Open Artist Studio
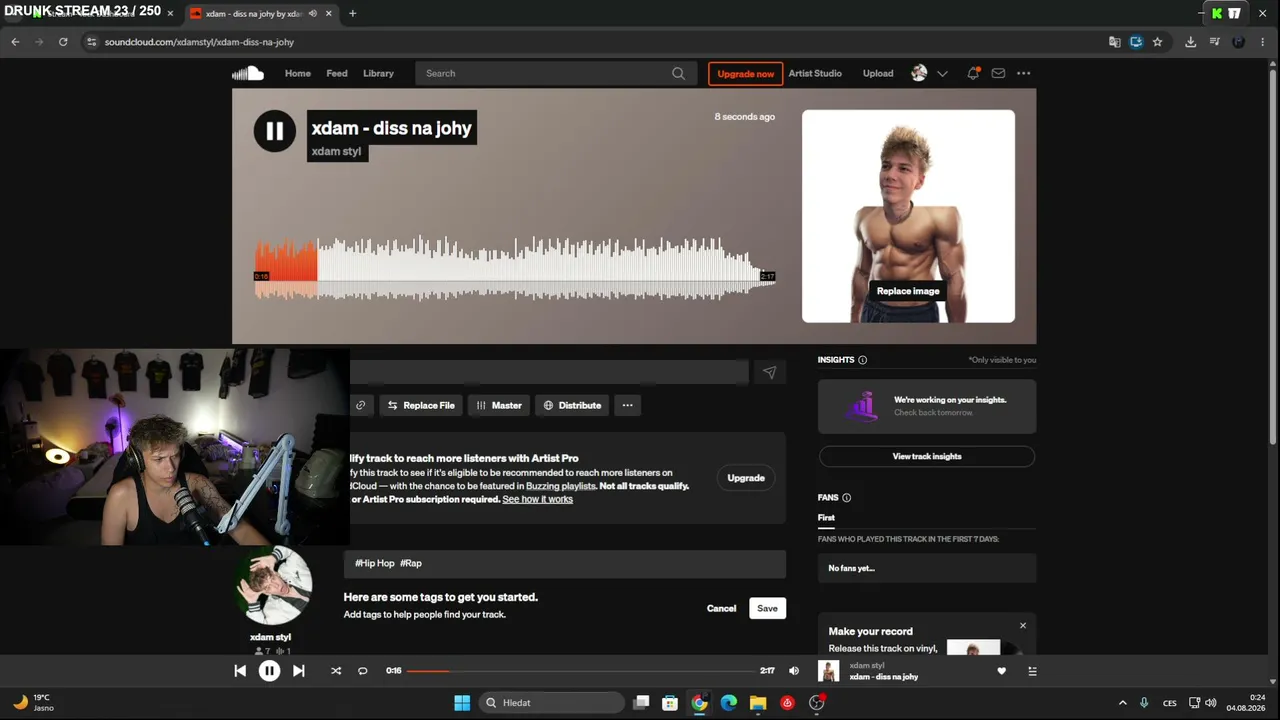 click(815, 73)
